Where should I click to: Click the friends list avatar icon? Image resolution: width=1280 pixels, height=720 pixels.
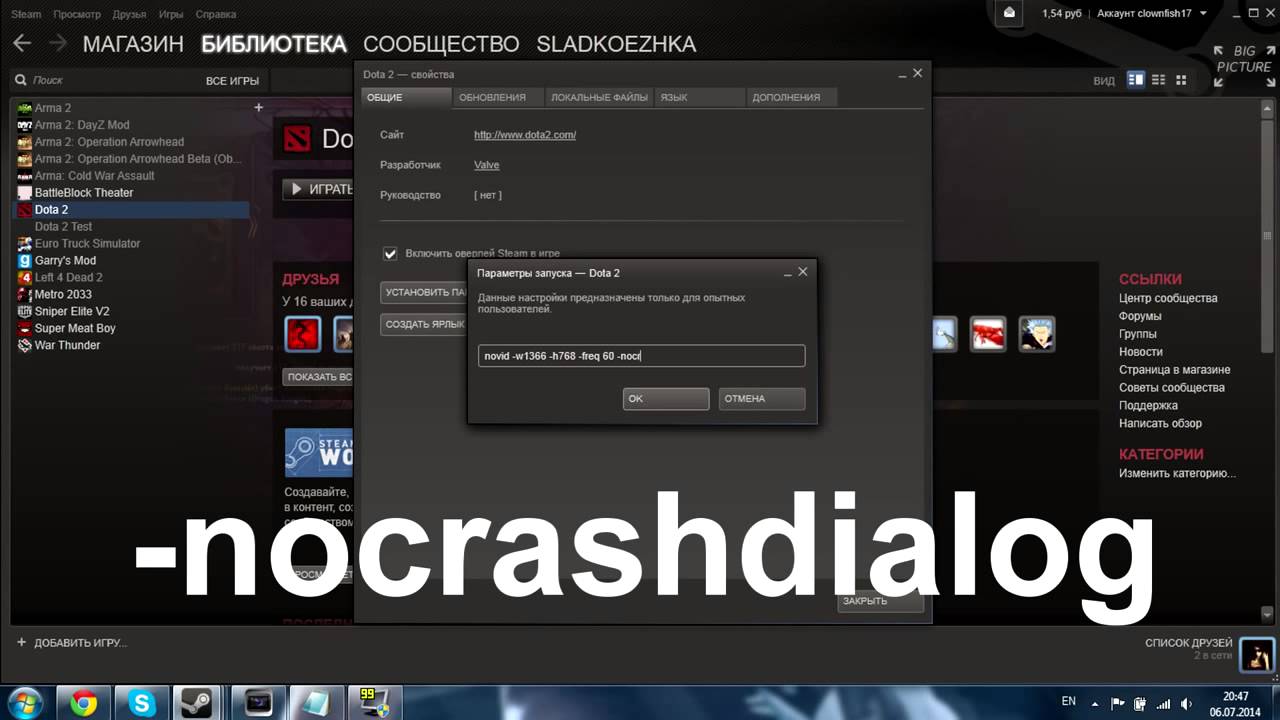point(1256,656)
